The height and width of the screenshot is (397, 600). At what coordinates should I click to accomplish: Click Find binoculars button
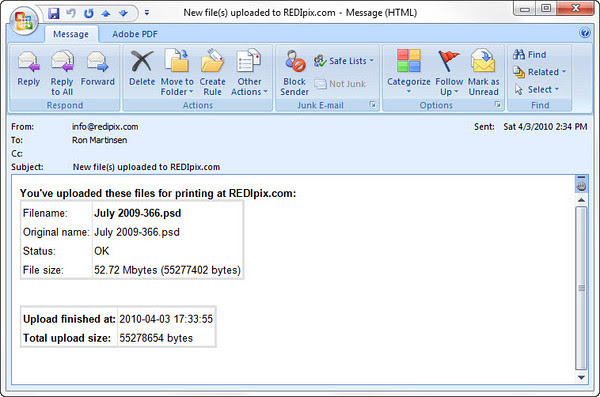(530, 55)
